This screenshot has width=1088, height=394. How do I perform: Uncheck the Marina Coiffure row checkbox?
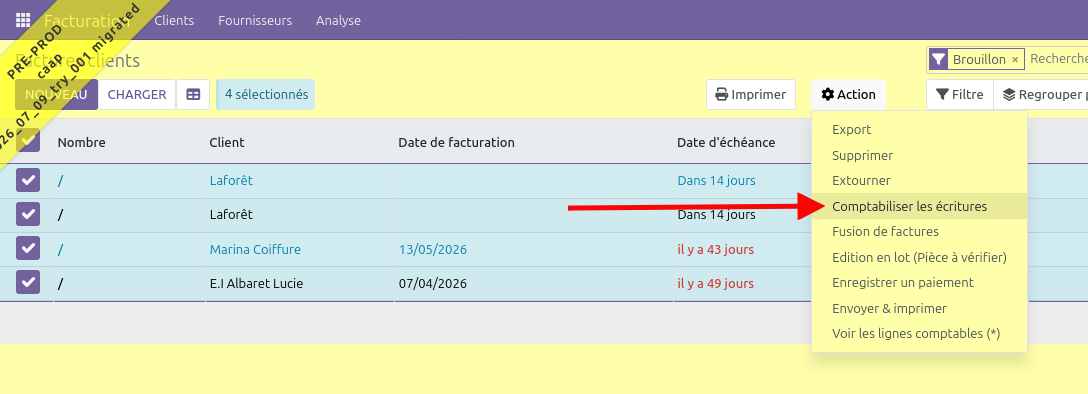click(x=28, y=248)
